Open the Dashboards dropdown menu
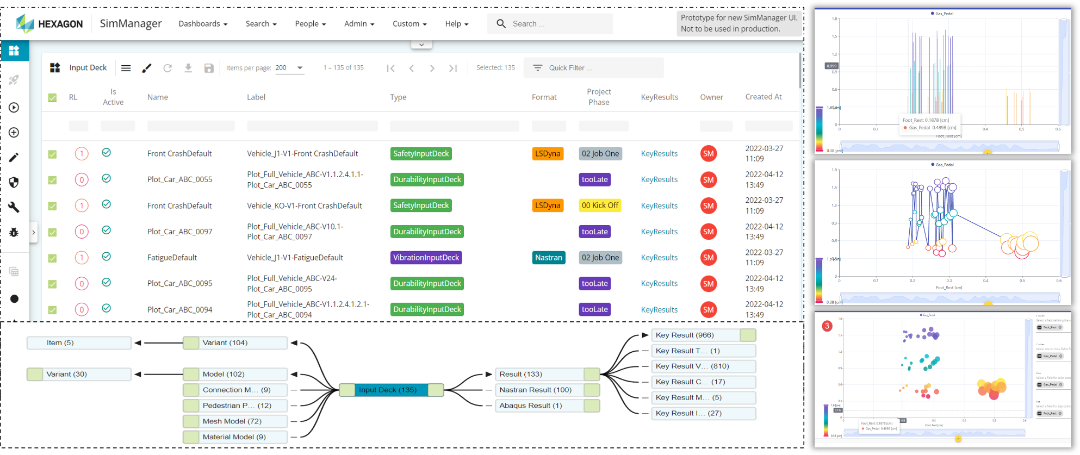Viewport: 1080px width, 455px height. point(202,23)
